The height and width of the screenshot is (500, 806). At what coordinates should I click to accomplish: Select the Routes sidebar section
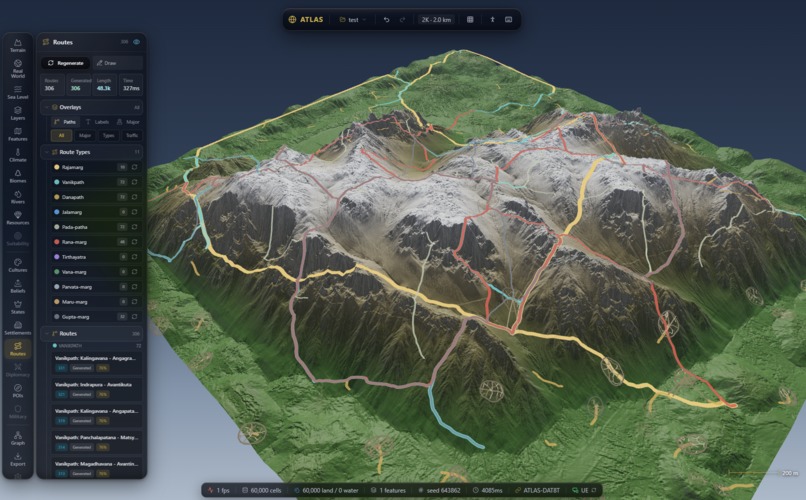pos(17,349)
